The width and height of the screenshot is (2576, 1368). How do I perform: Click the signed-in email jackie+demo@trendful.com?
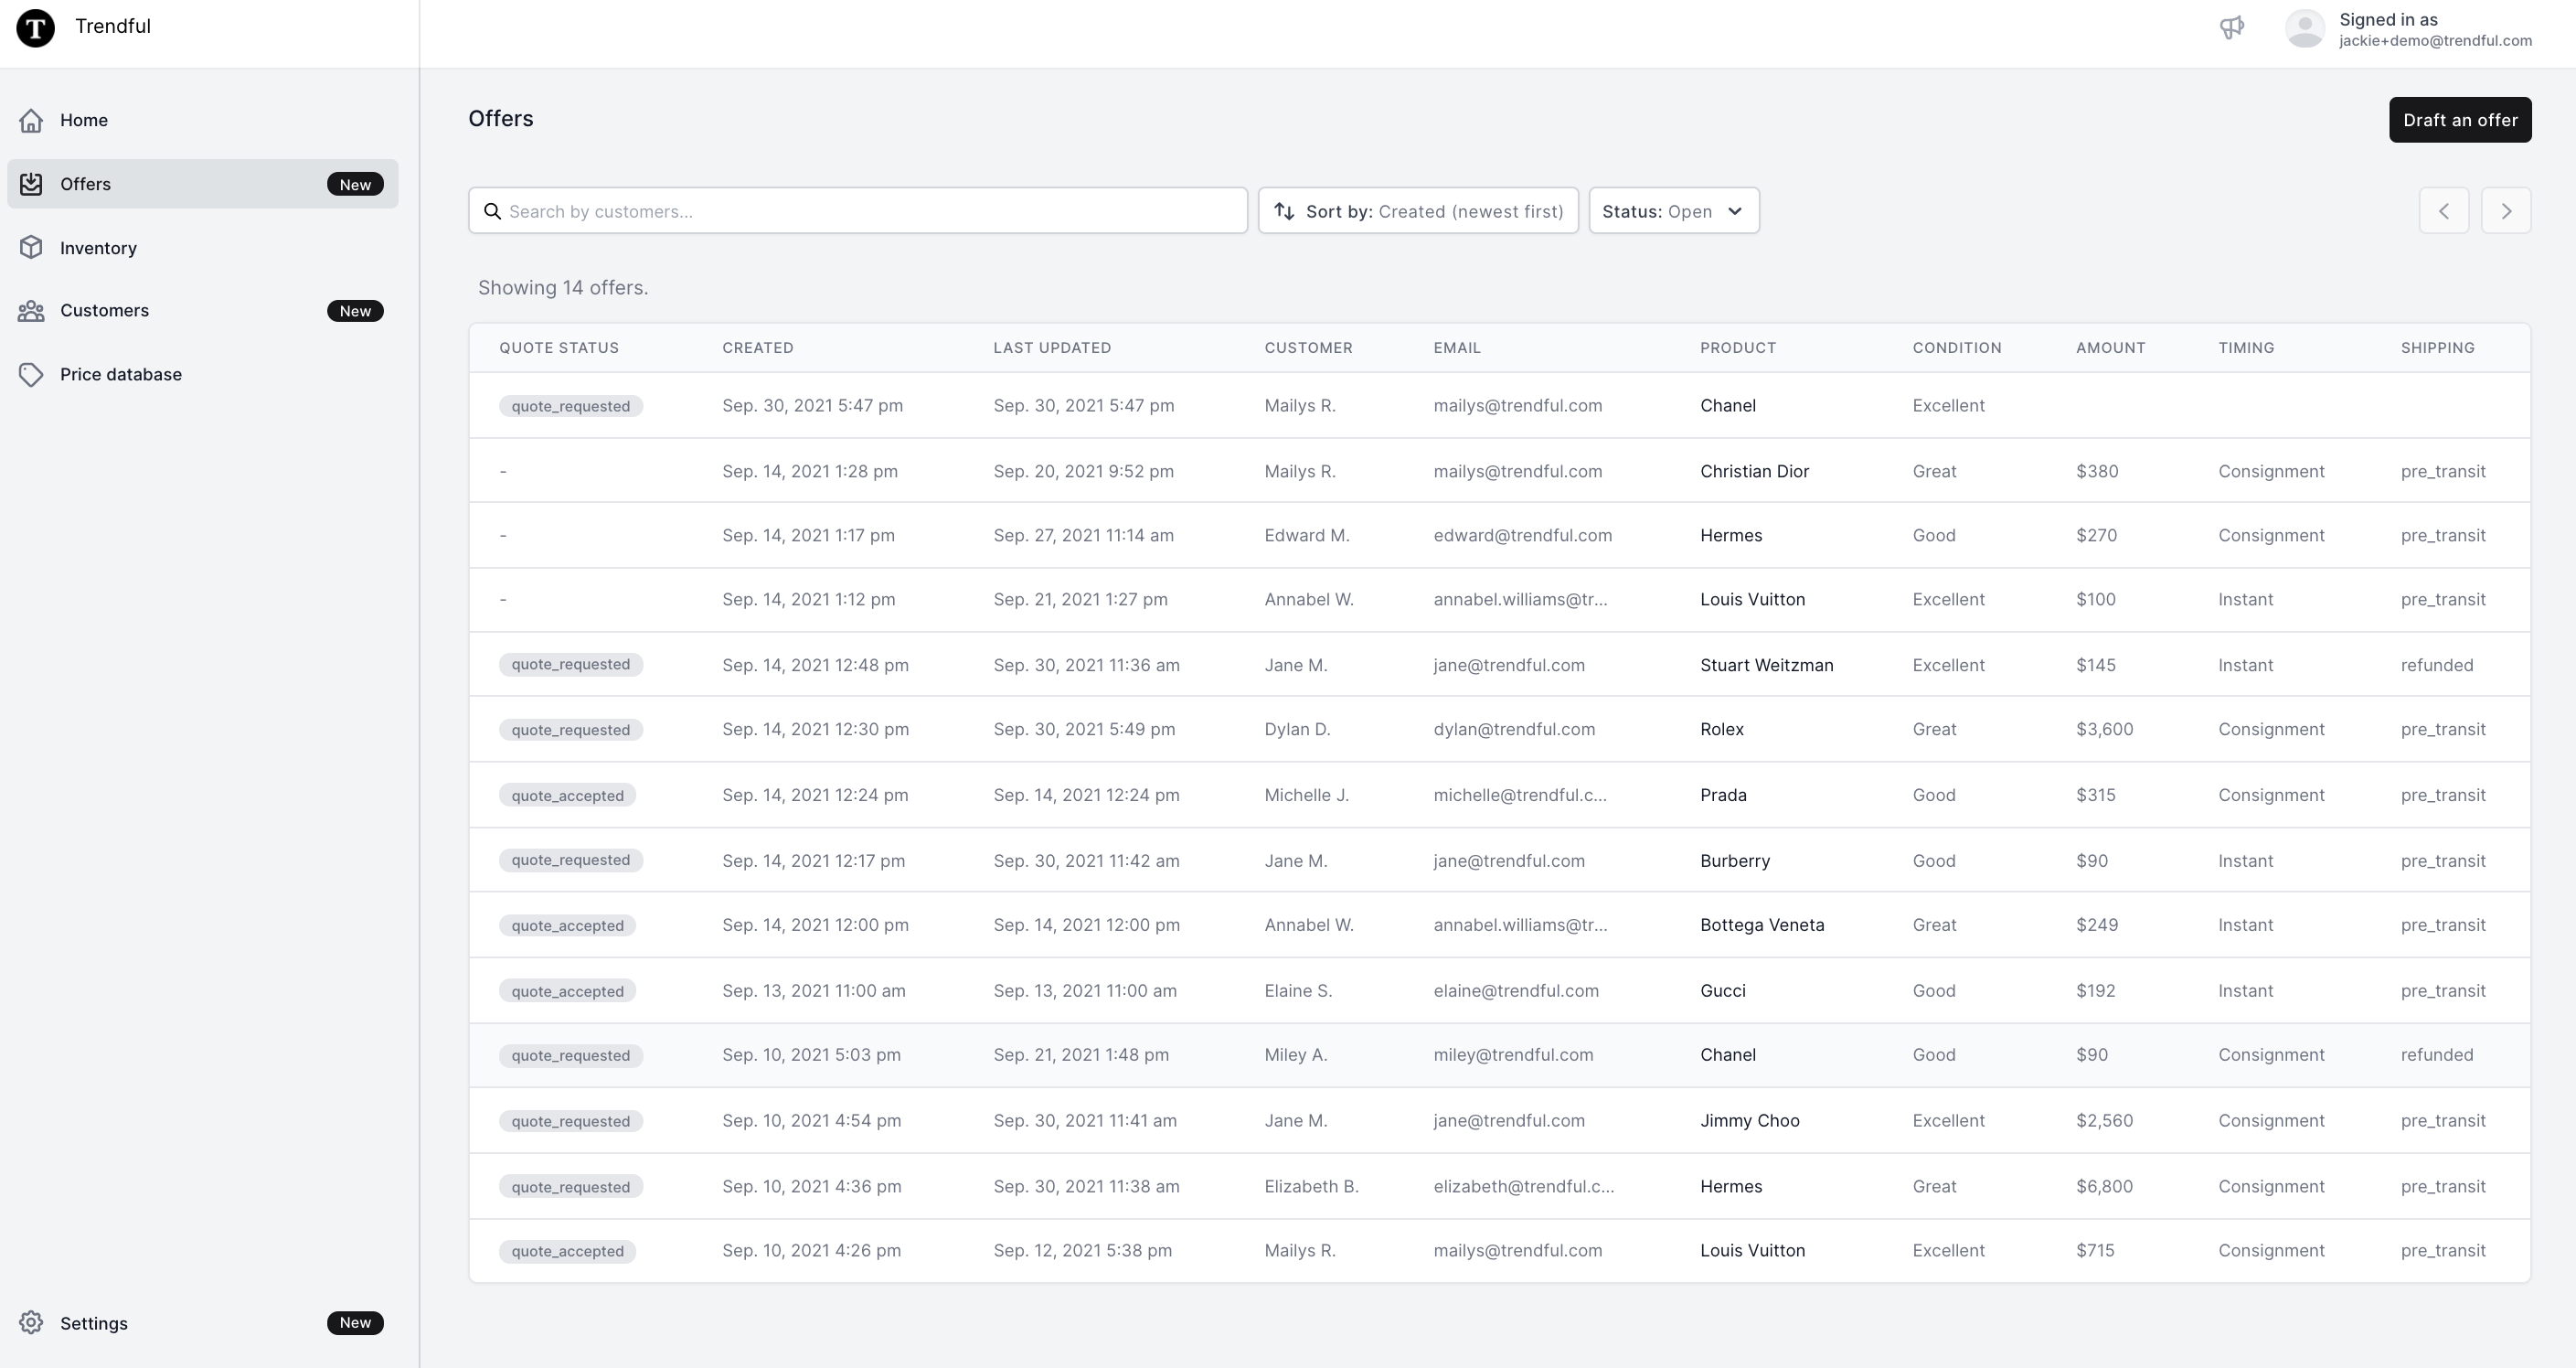pyautogui.click(x=2435, y=41)
